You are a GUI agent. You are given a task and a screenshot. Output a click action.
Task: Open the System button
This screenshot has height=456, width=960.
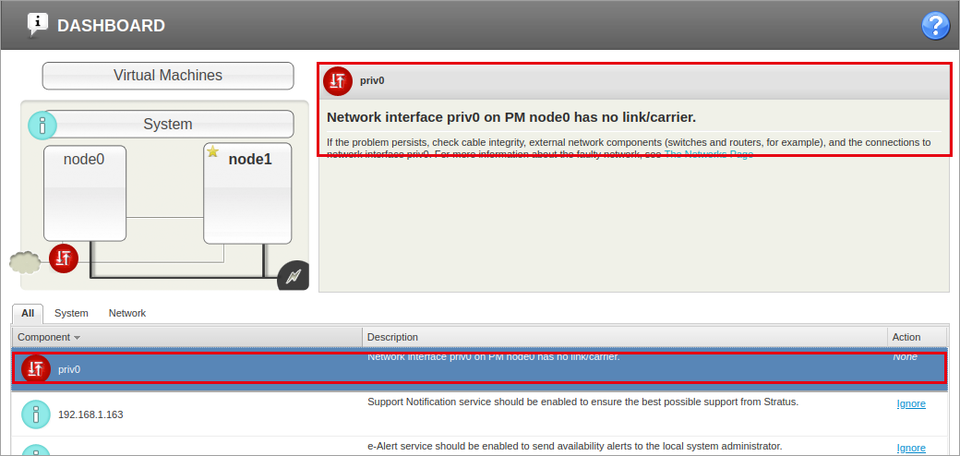pyautogui.click(x=168, y=124)
